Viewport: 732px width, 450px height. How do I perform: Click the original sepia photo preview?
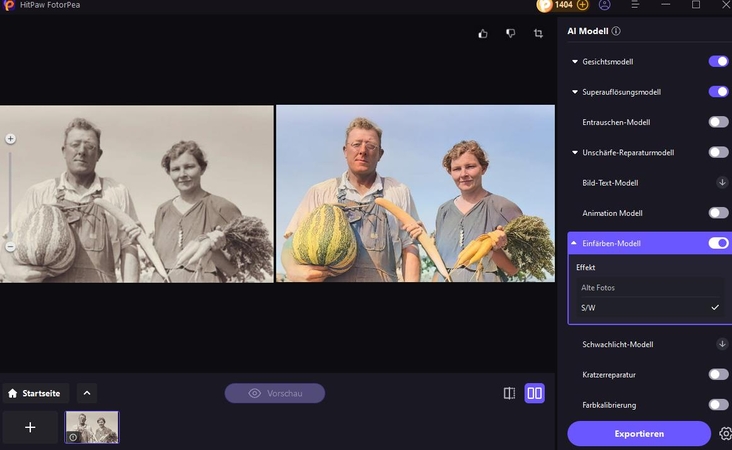(x=137, y=194)
